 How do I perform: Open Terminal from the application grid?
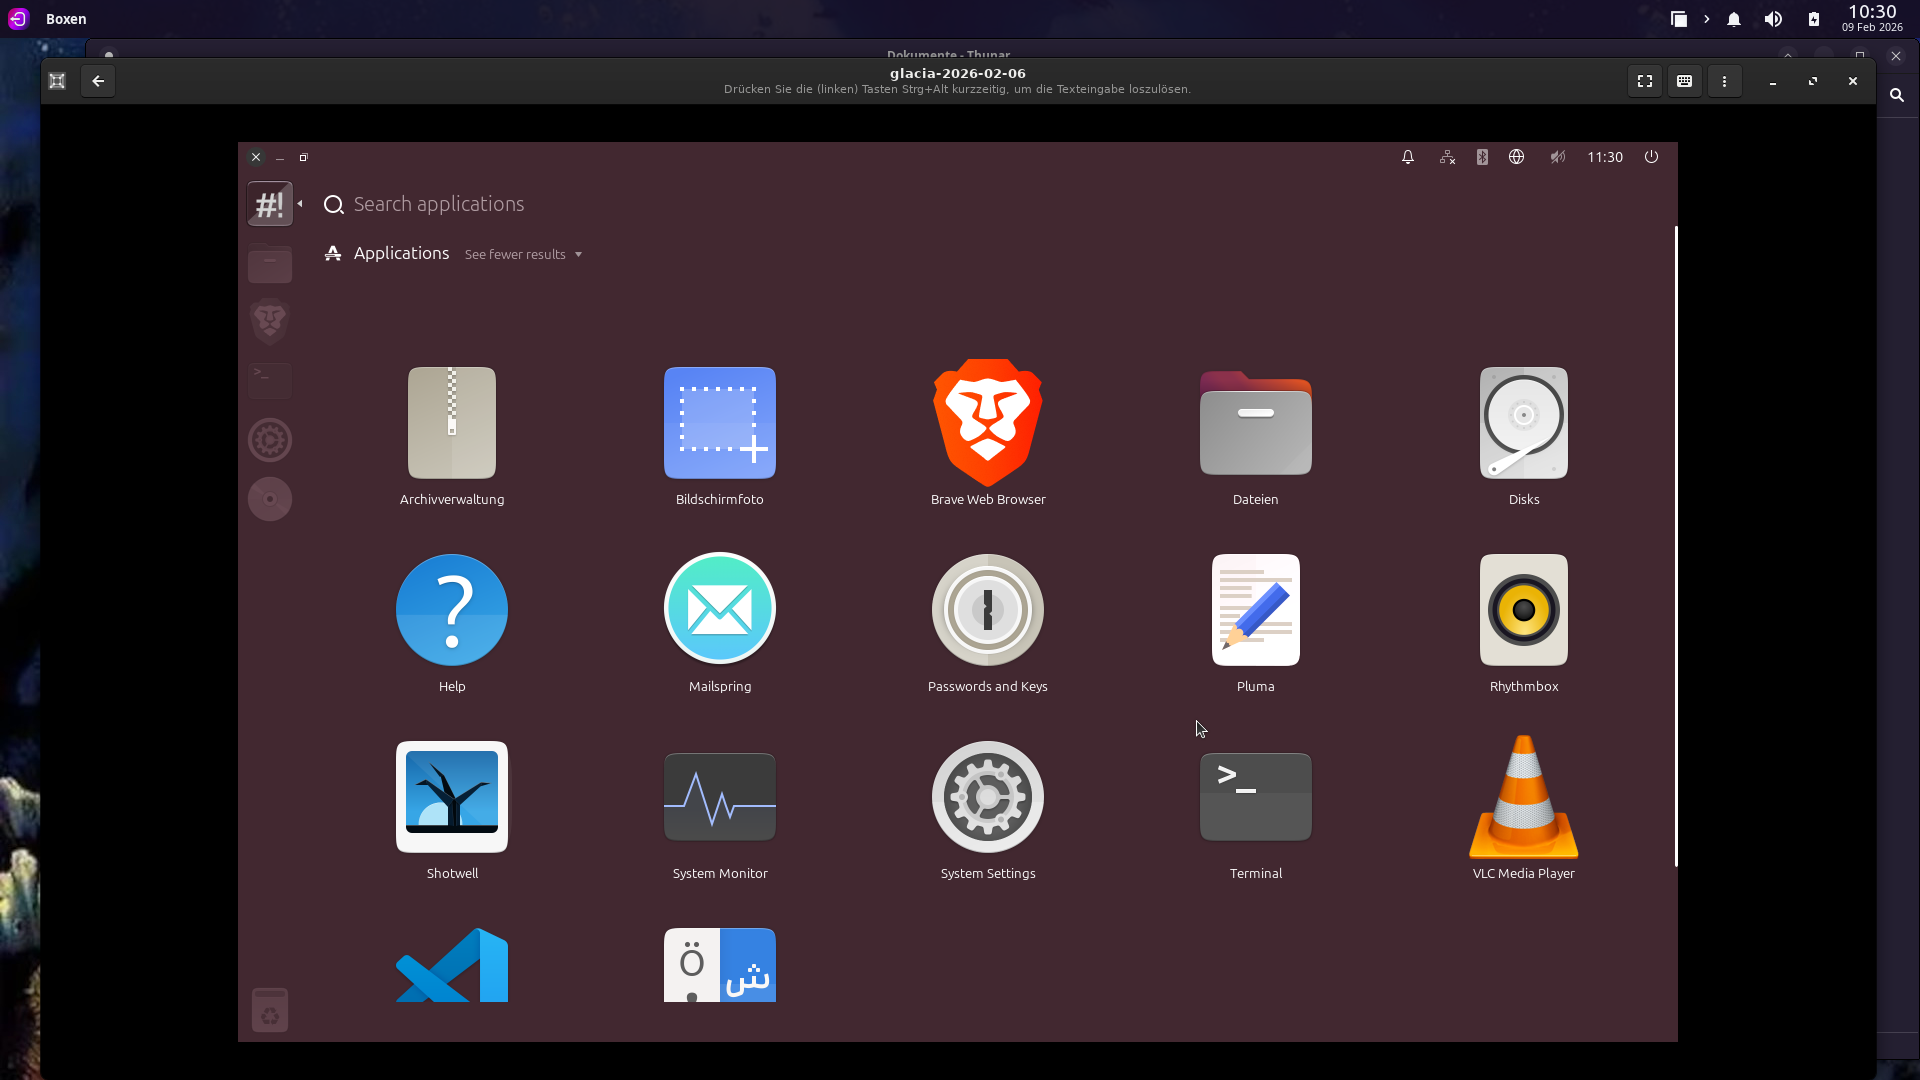pos(1255,797)
